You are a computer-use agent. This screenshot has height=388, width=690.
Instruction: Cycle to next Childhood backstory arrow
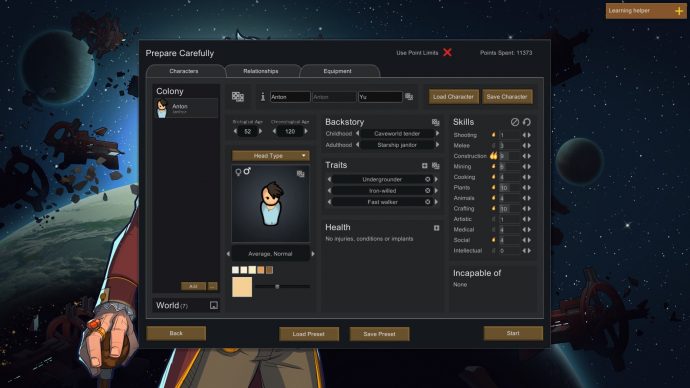[x=437, y=133]
